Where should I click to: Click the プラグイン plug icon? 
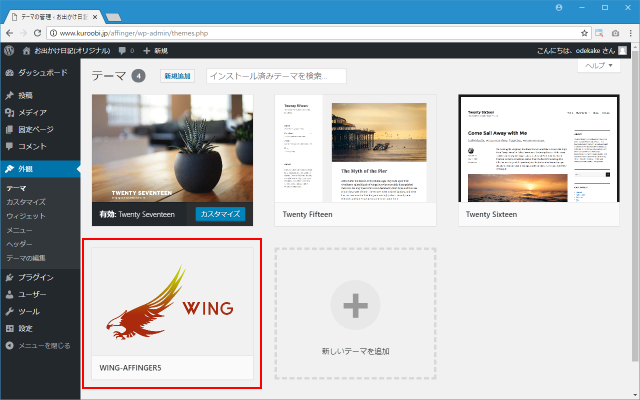(x=9, y=278)
